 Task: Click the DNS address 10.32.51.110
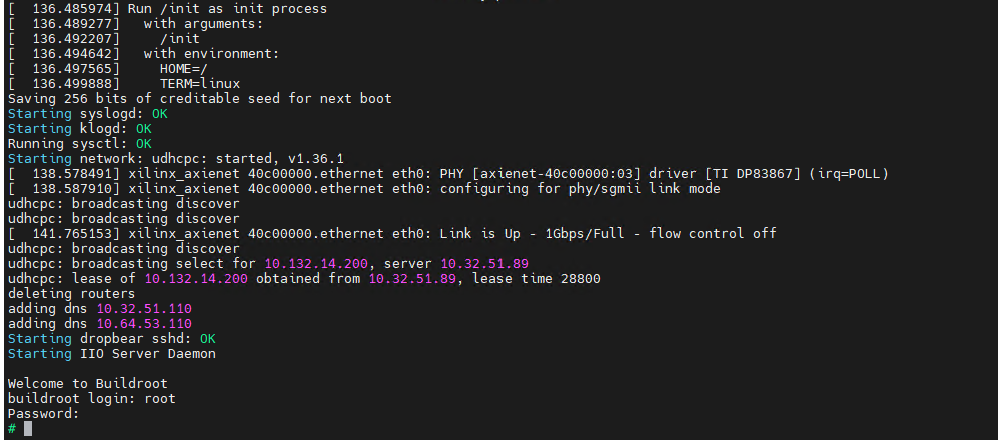(143, 309)
